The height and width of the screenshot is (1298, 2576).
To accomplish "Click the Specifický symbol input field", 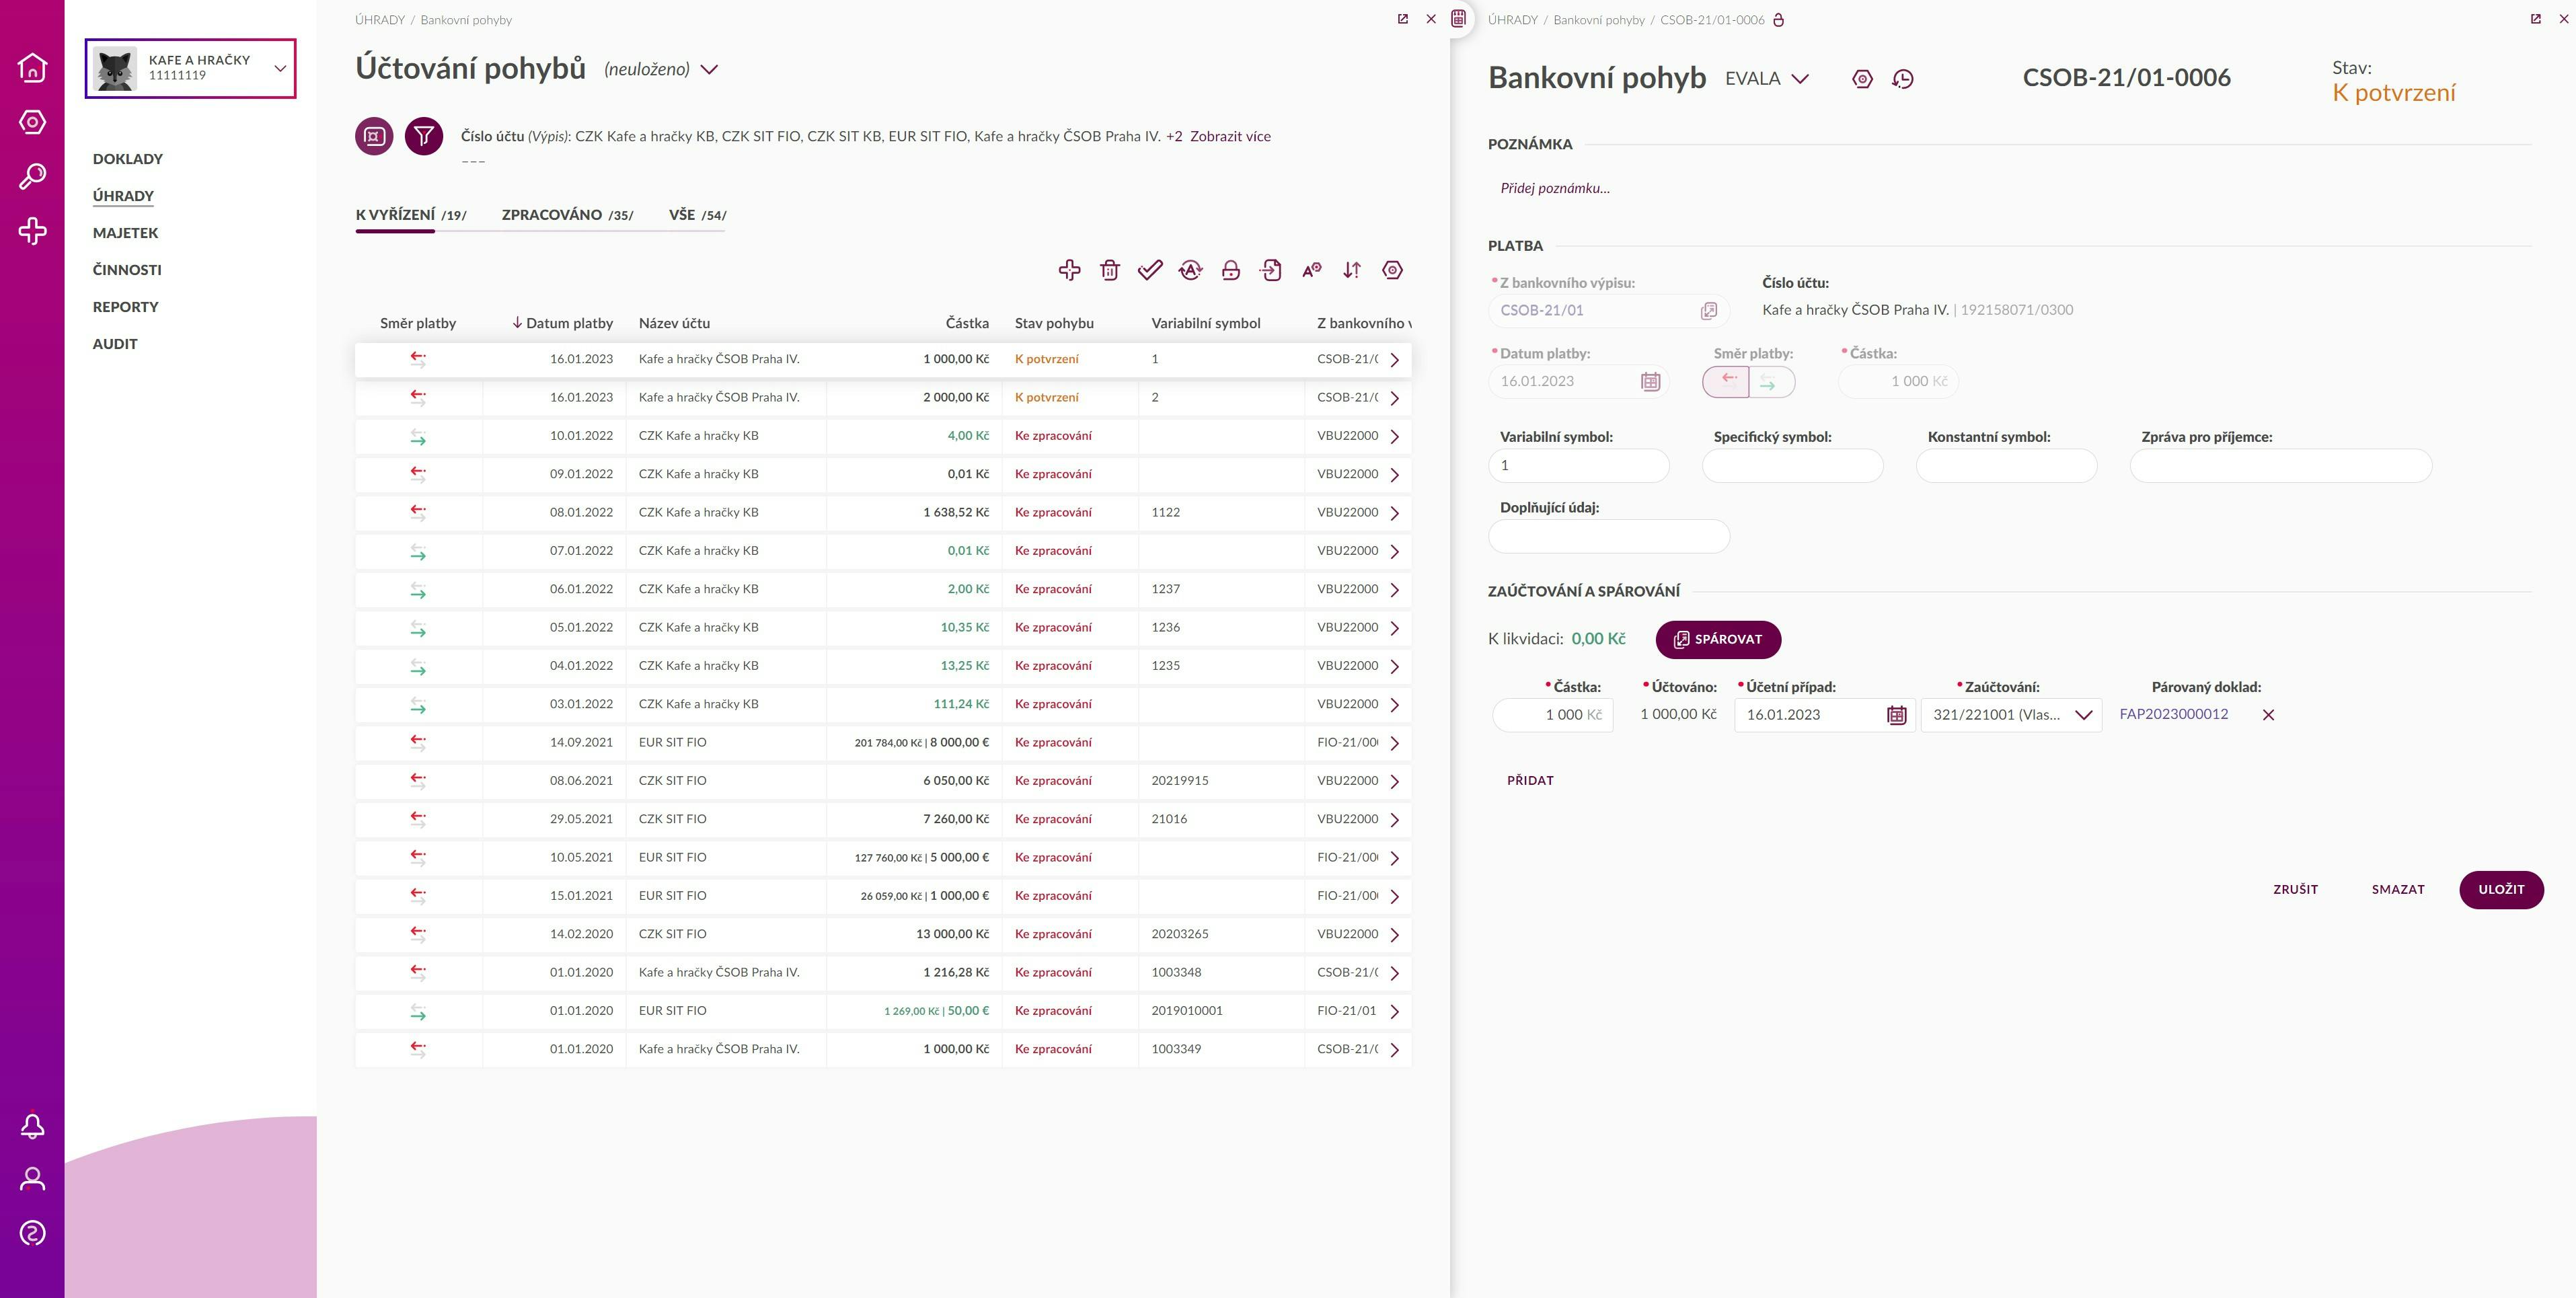I will 1792,466.
